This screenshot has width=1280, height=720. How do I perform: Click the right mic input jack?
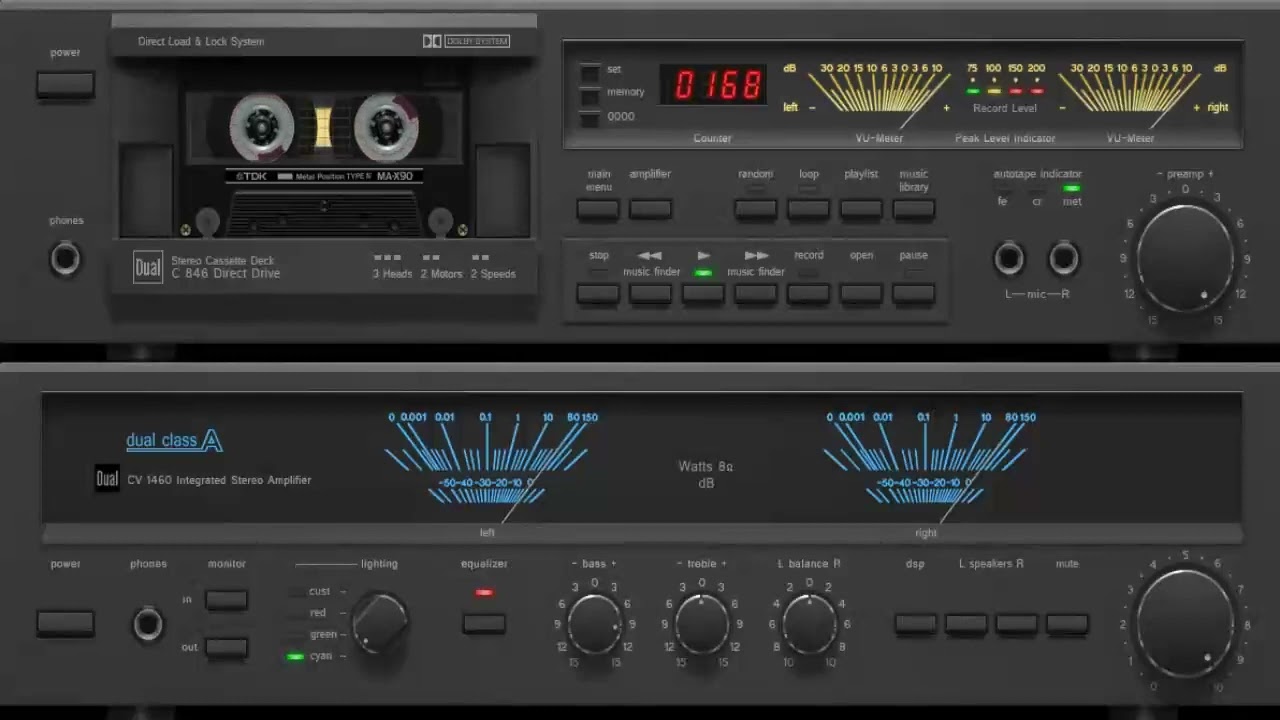(x=1063, y=259)
